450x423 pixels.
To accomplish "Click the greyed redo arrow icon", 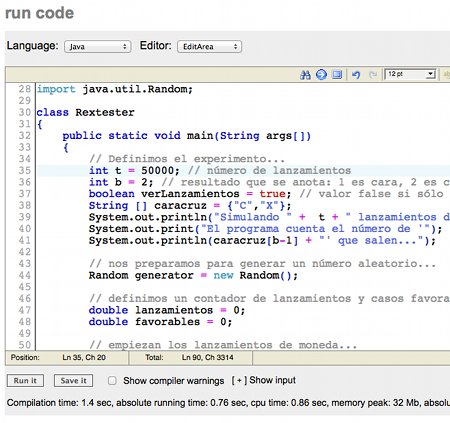I will 373,75.
